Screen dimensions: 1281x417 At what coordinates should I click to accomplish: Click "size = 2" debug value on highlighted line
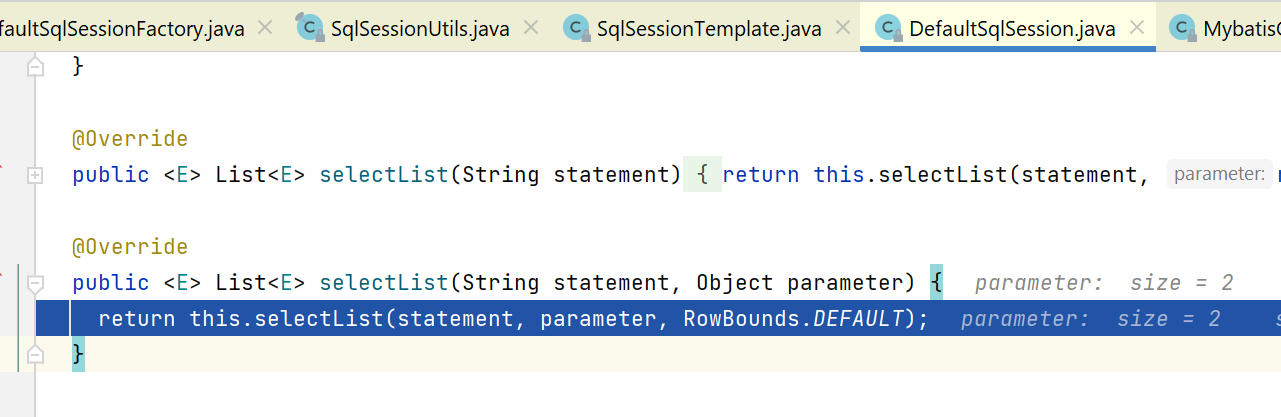(1169, 319)
